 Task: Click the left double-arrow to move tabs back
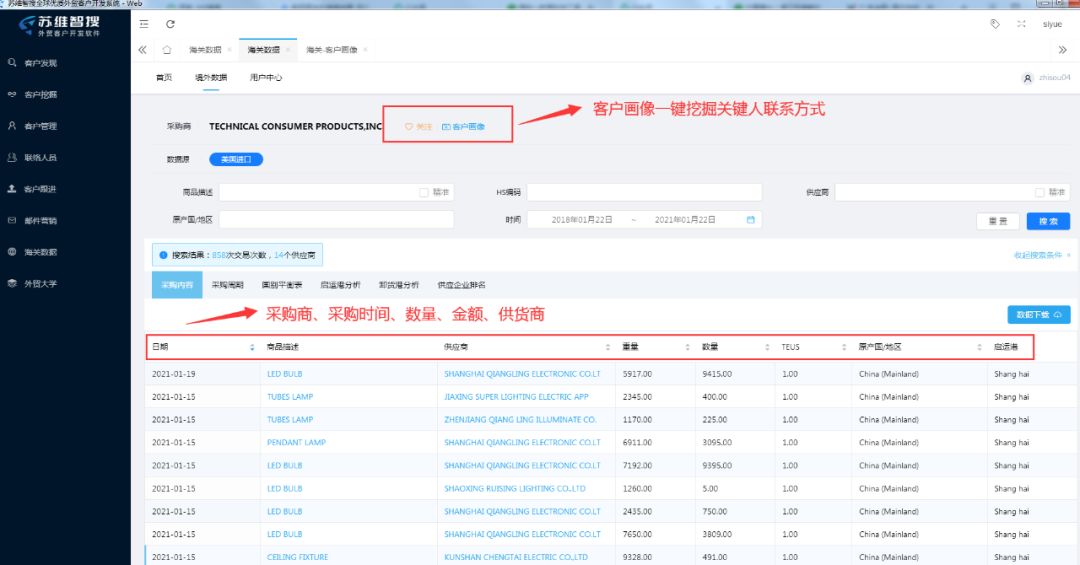(x=143, y=50)
